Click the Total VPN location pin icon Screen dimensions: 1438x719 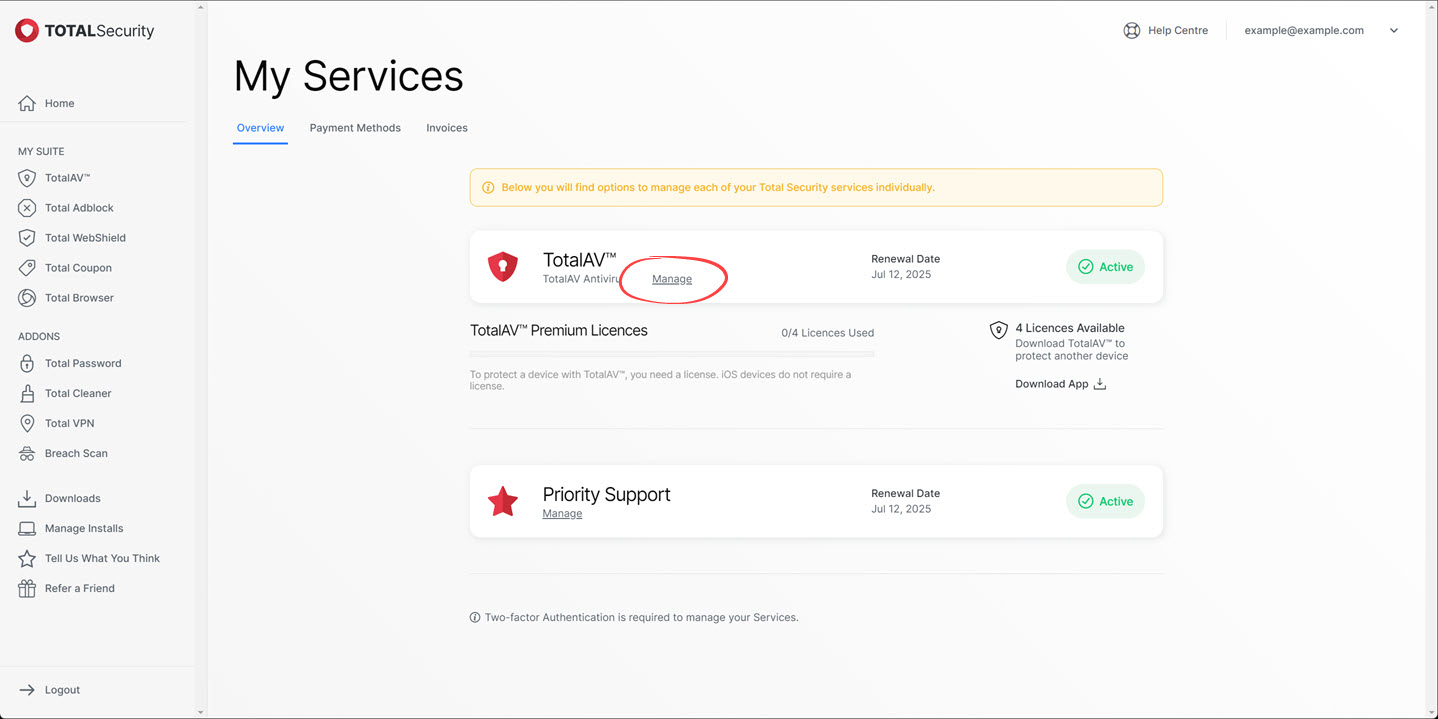pos(27,423)
